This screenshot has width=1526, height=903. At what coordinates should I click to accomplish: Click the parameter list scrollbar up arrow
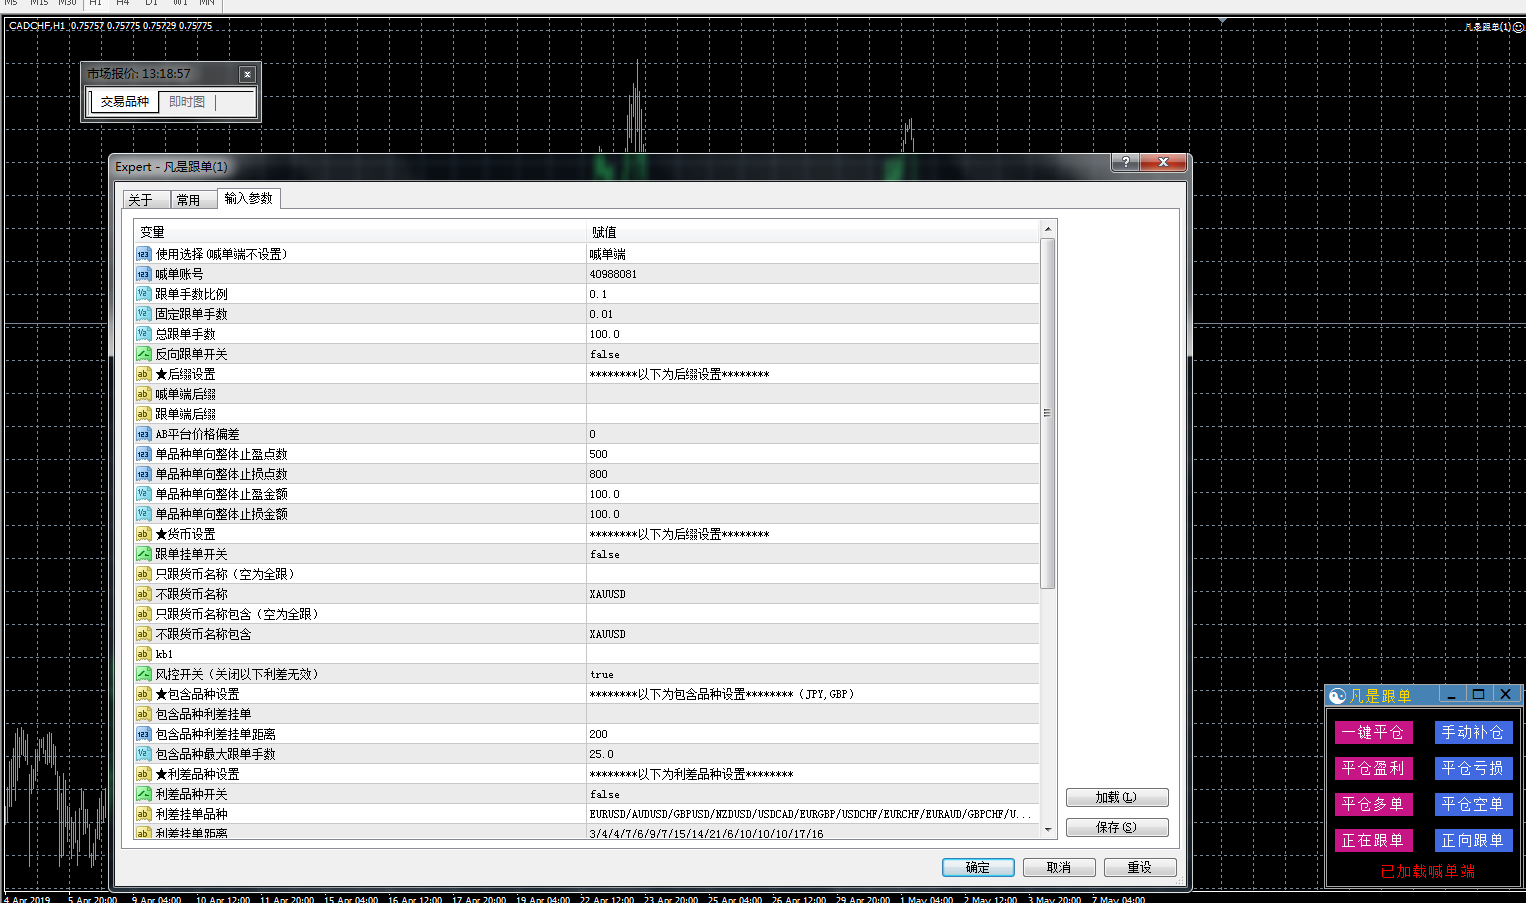pyautogui.click(x=1048, y=229)
